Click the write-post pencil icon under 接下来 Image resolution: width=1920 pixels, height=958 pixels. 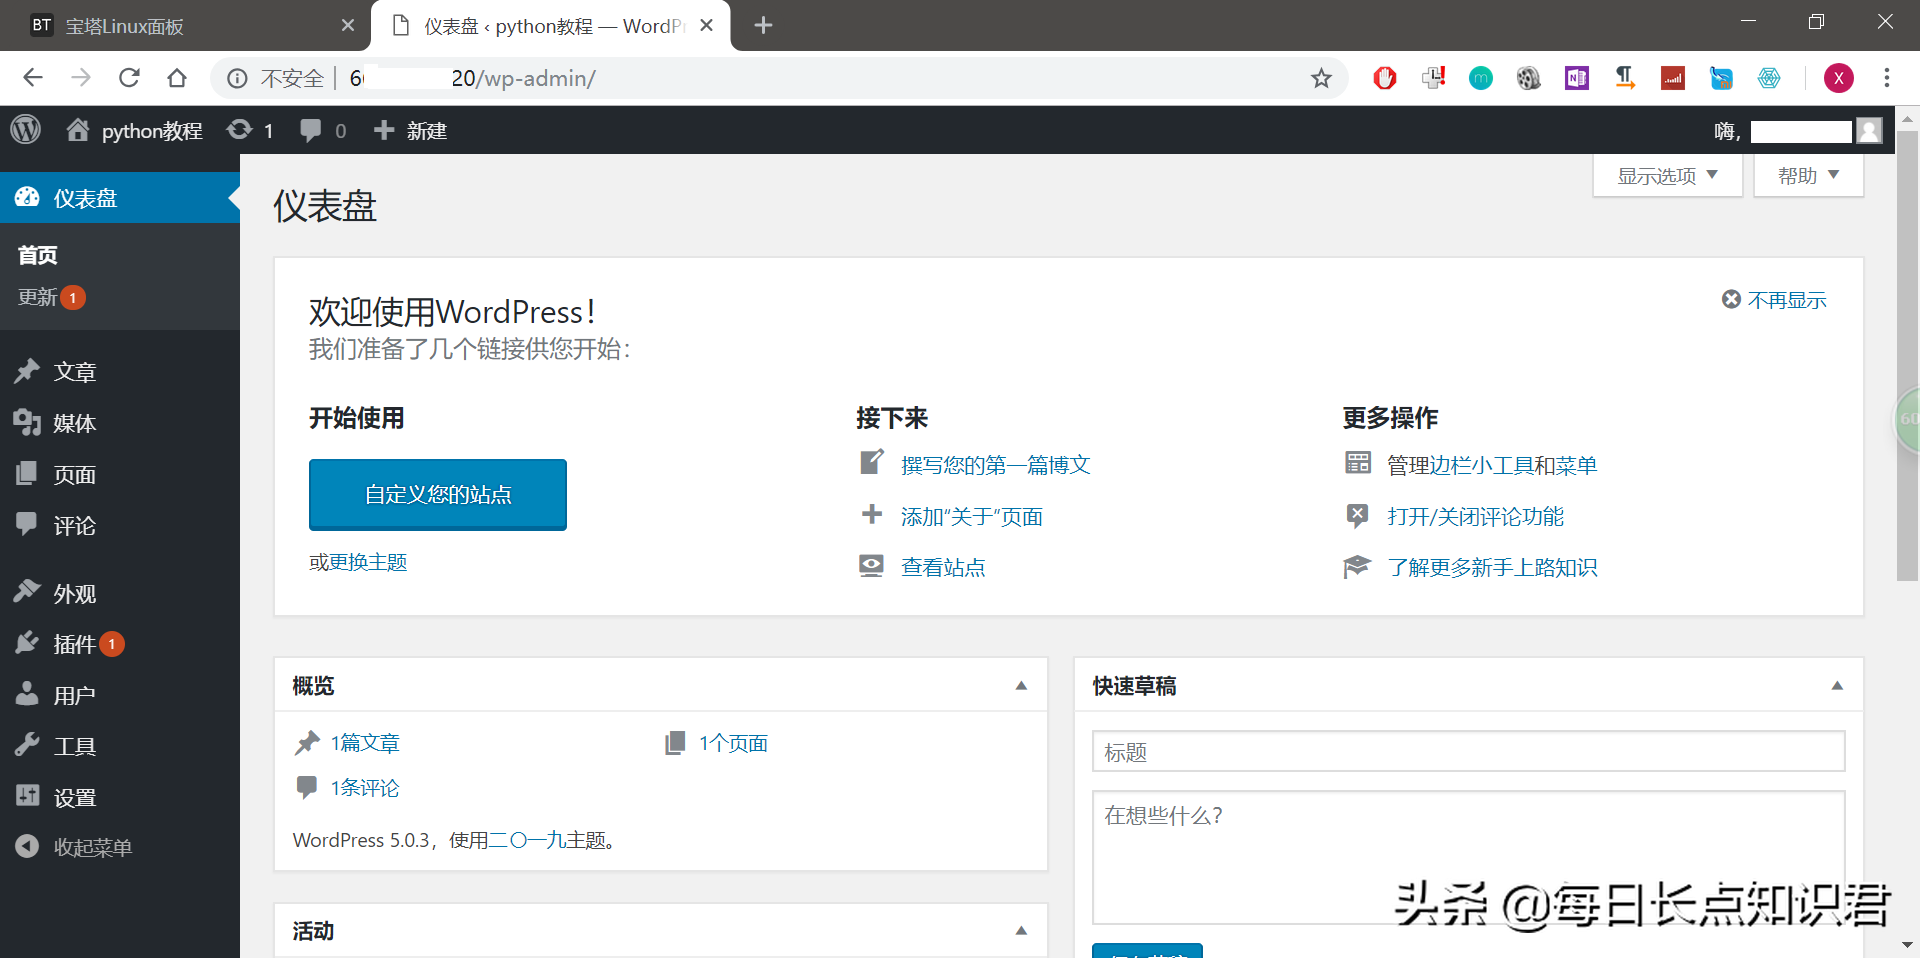tap(872, 463)
